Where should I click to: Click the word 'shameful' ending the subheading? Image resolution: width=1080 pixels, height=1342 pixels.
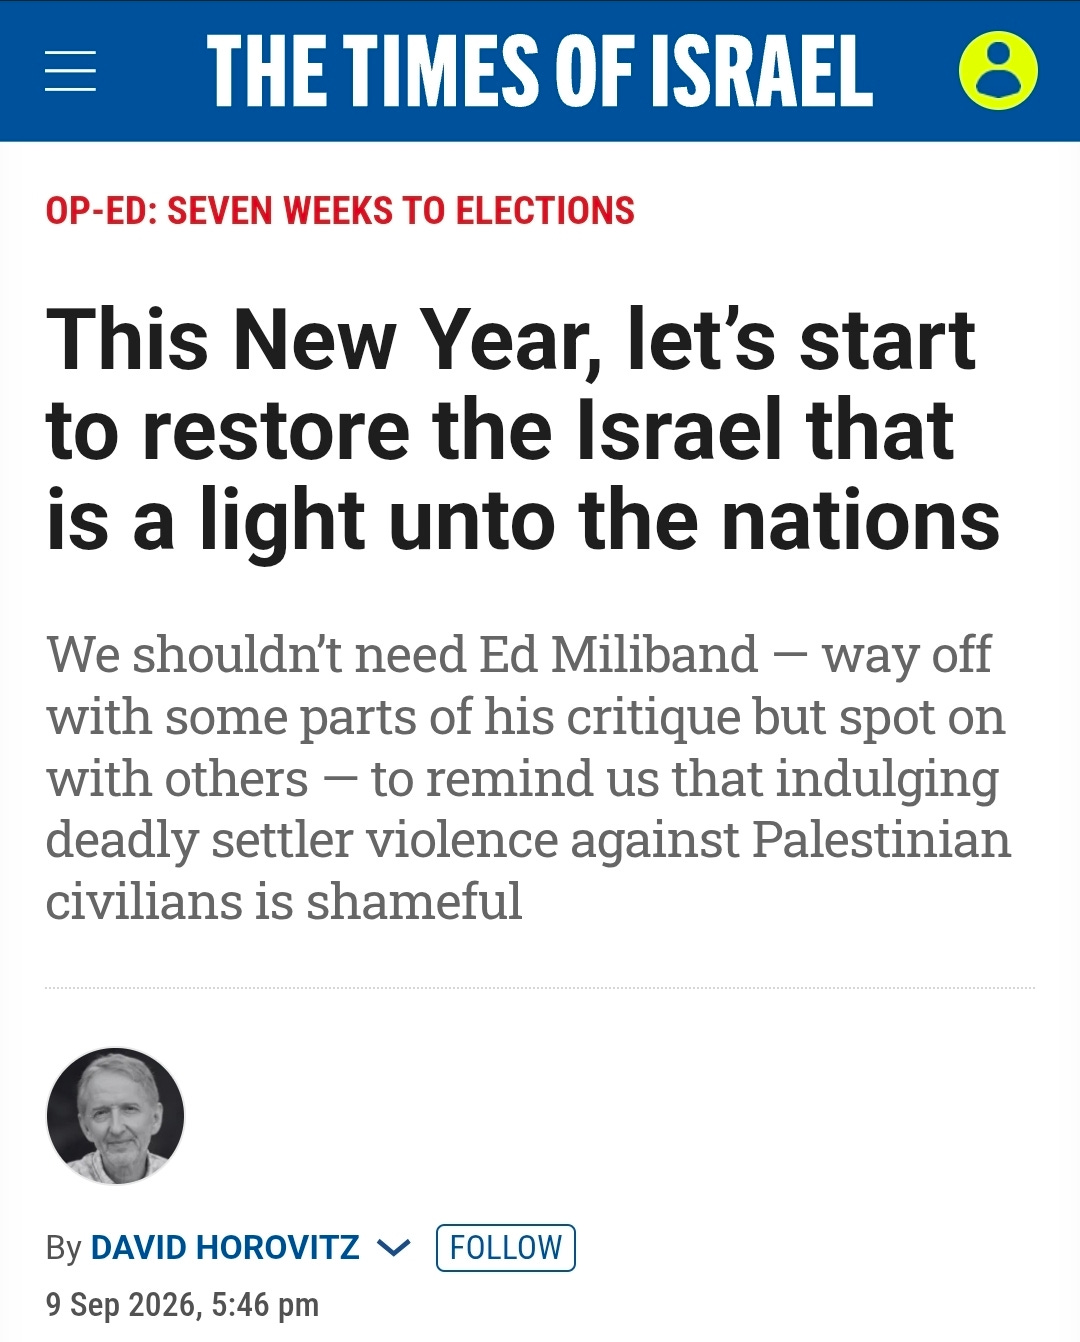[x=414, y=901]
